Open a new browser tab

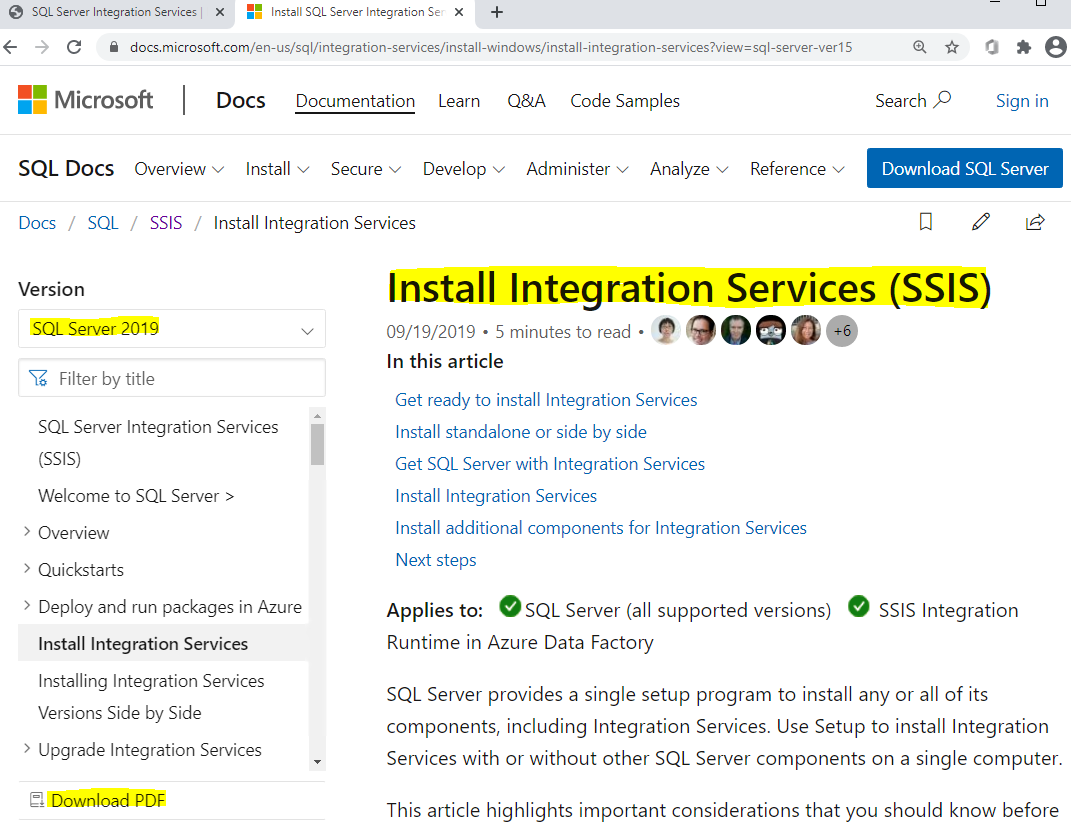[497, 12]
